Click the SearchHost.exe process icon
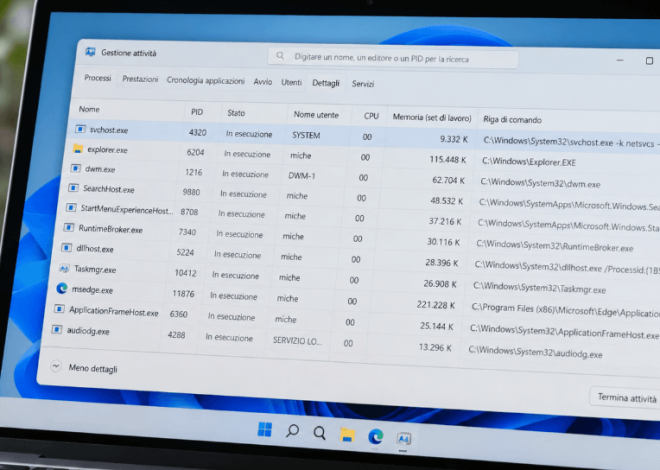This screenshot has width=660, height=470. tap(73, 188)
